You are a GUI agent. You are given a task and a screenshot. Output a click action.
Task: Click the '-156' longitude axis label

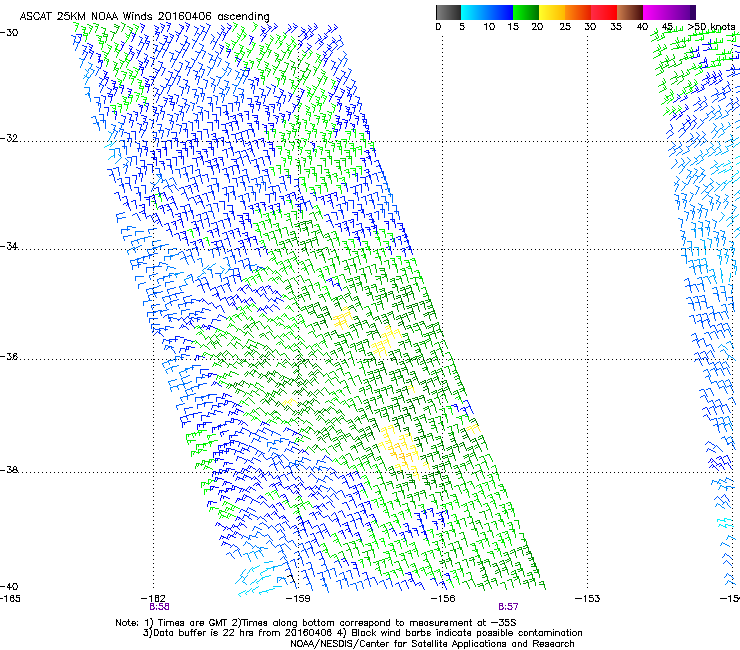click(x=443, y=599)
